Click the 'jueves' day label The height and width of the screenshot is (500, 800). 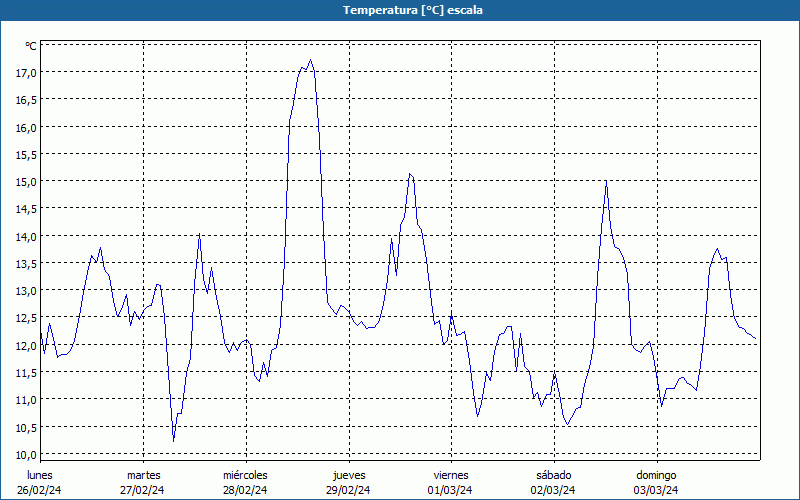point(349,475)
